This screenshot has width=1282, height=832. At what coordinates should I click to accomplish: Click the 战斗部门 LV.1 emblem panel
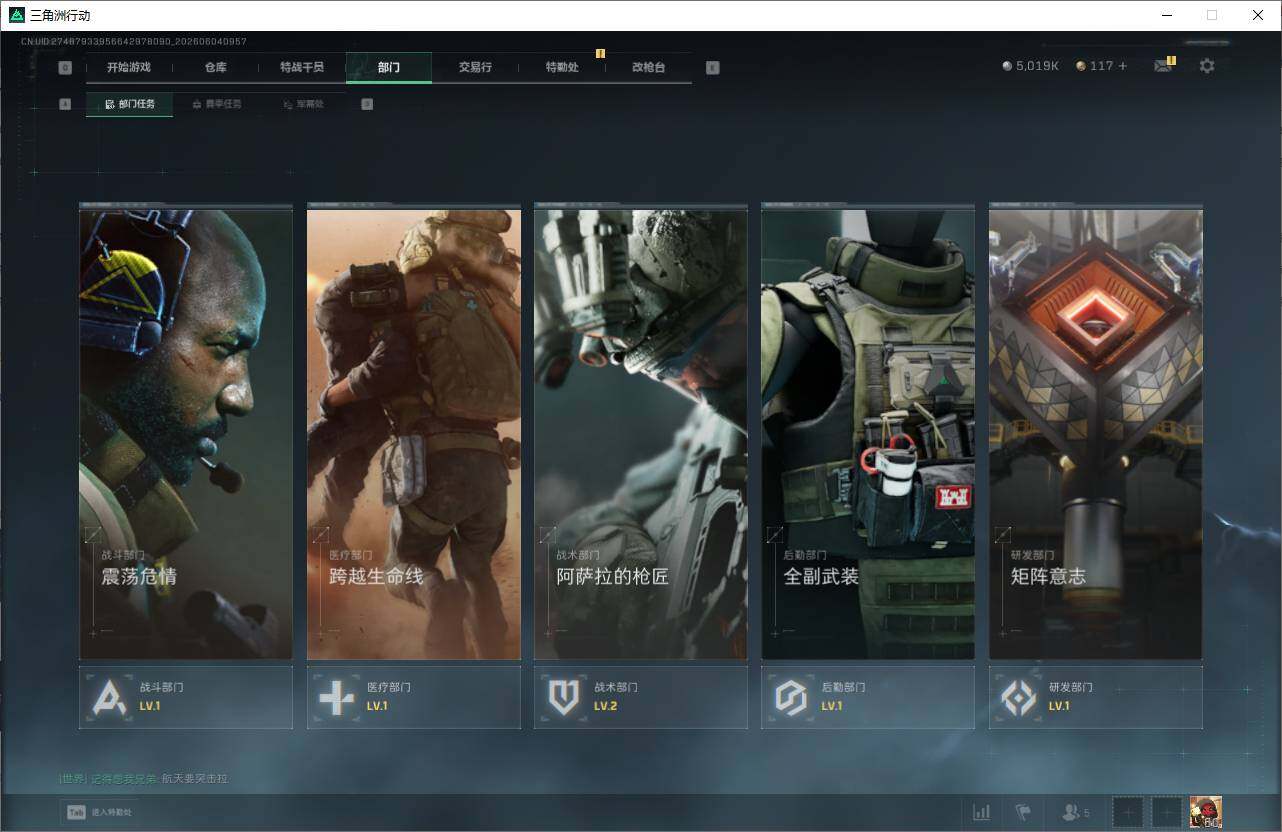[186, 697]
